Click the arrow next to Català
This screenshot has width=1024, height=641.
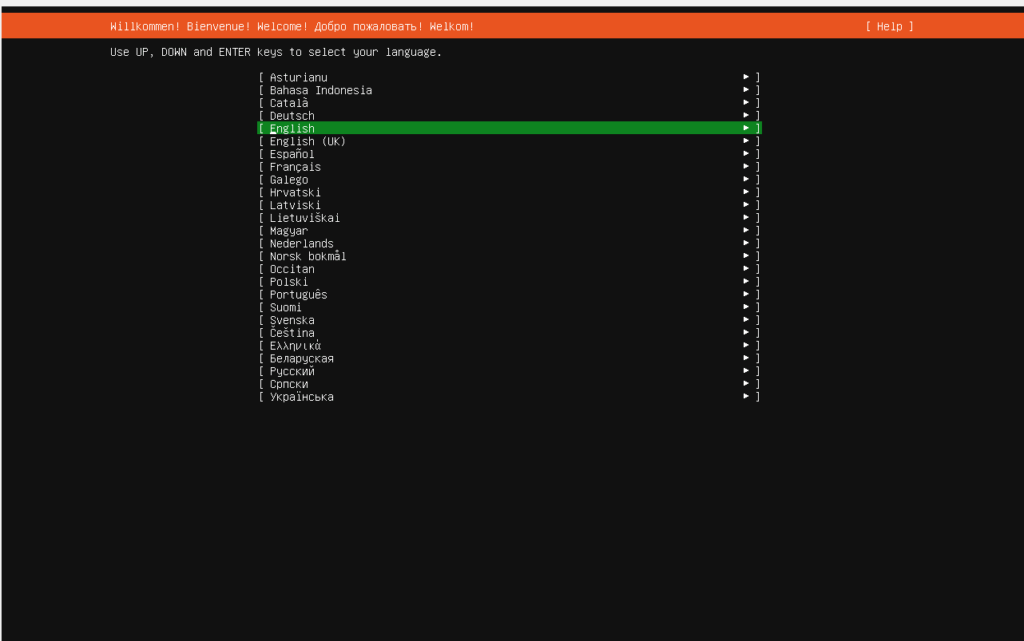746,103
